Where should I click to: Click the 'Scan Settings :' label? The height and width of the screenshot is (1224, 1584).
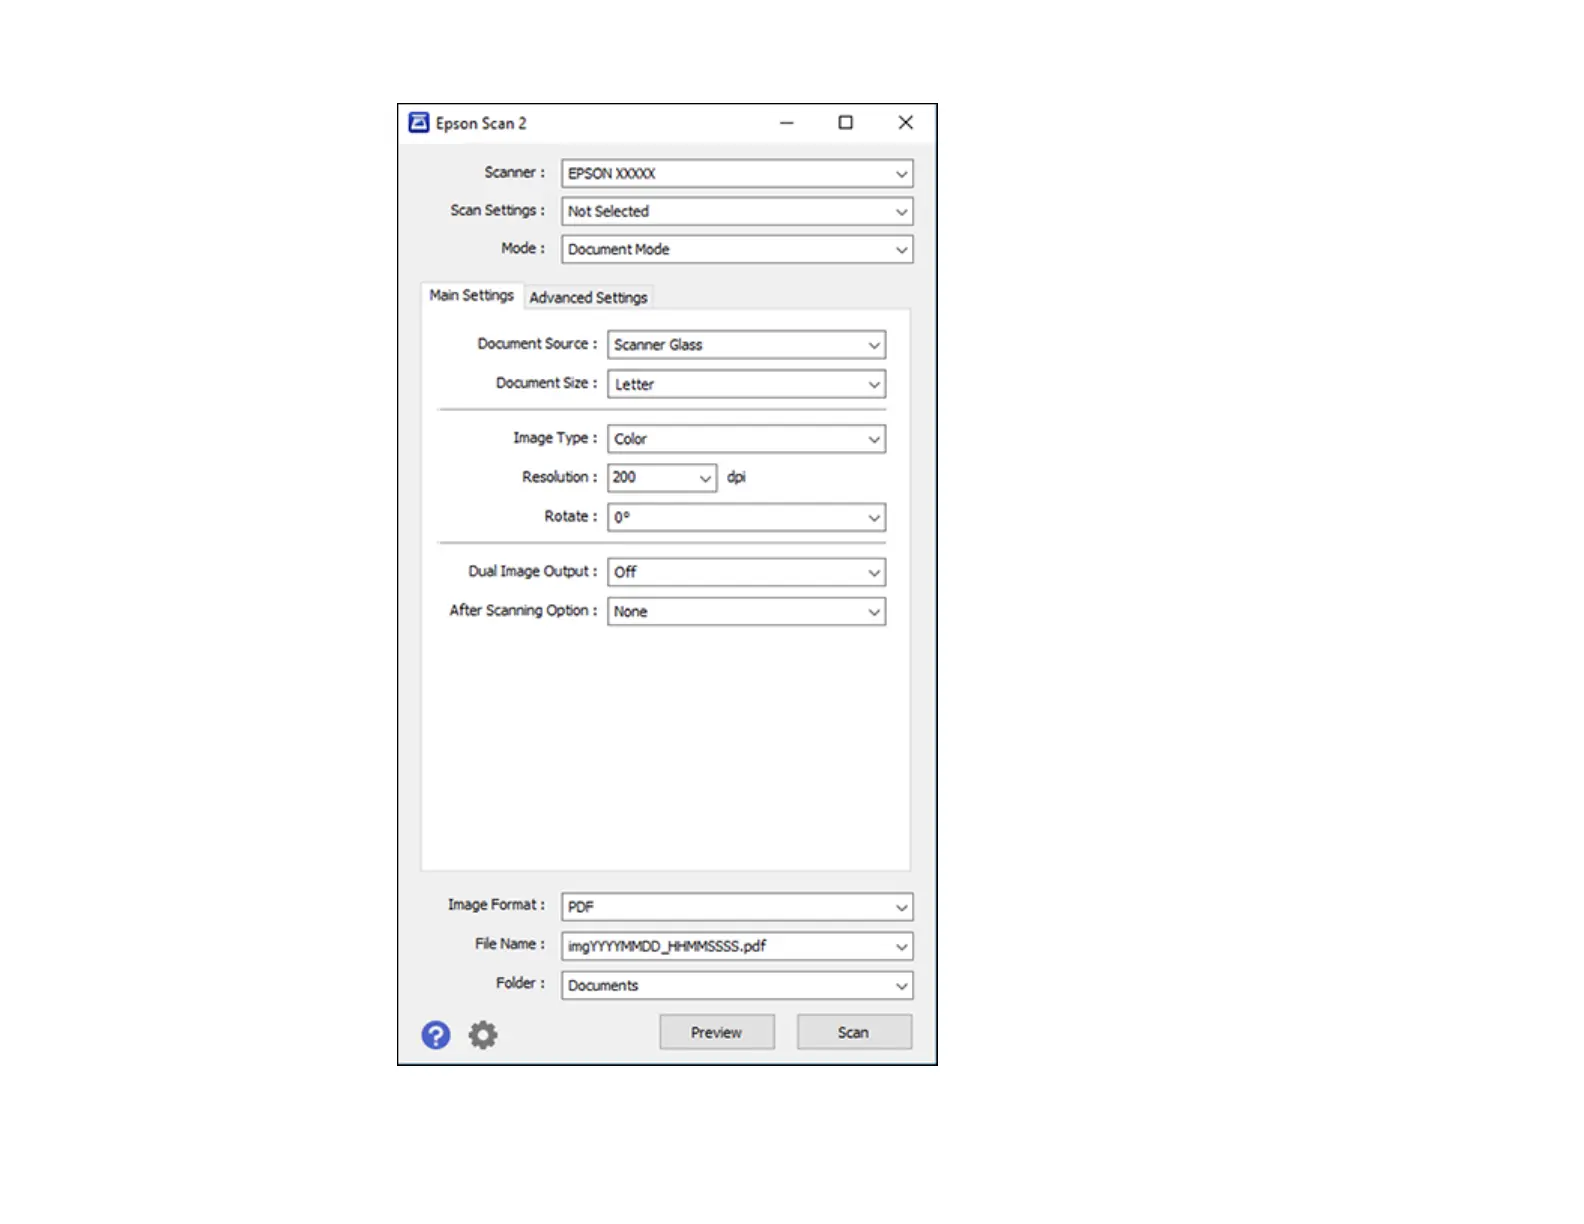[497, 211]
